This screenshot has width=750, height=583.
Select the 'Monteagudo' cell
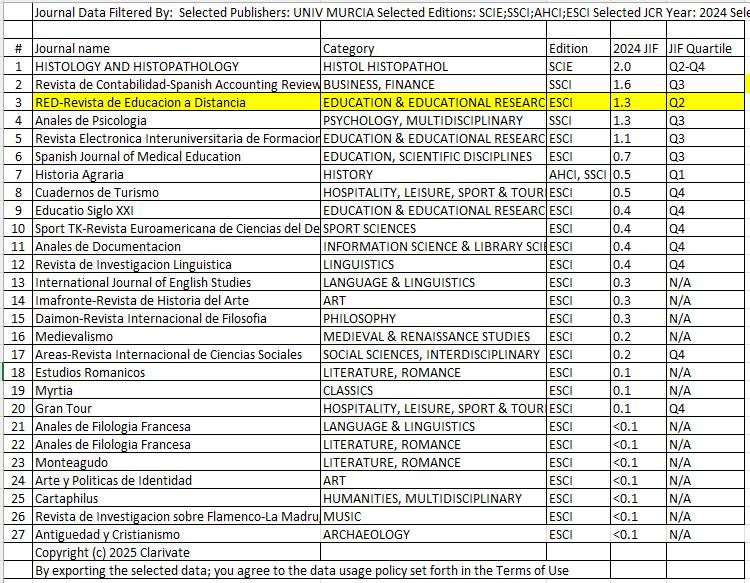tap(176, 462)
